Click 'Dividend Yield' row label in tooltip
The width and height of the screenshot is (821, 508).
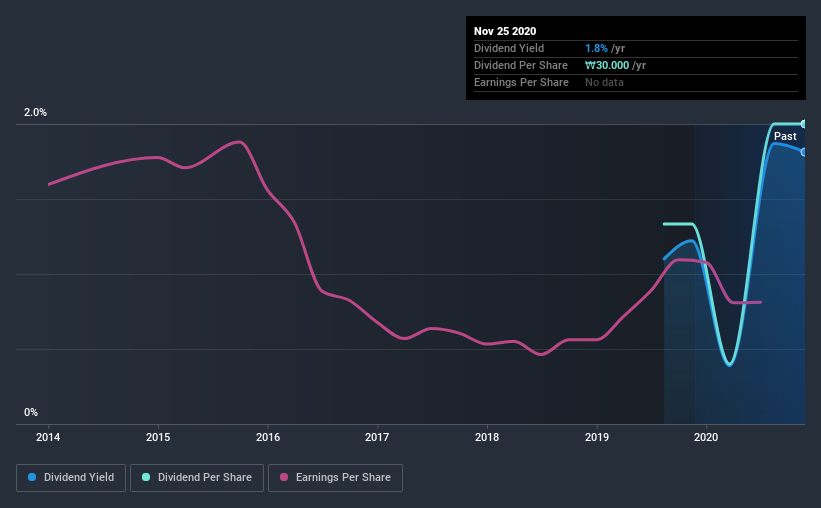(509, 48)
